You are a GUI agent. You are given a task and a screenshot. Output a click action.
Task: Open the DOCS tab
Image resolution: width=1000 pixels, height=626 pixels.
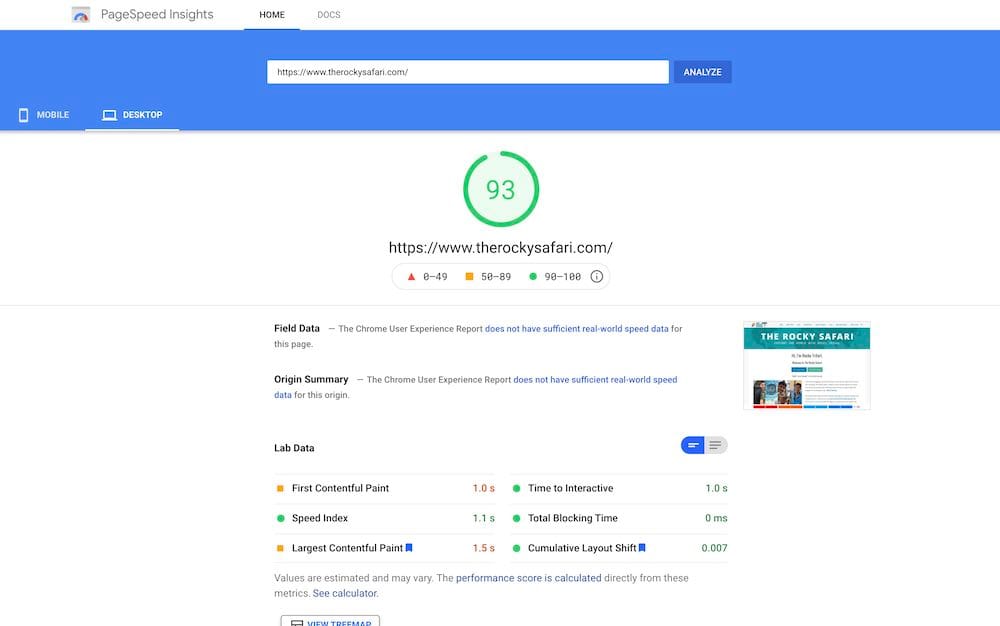click(x=329, y=15)
